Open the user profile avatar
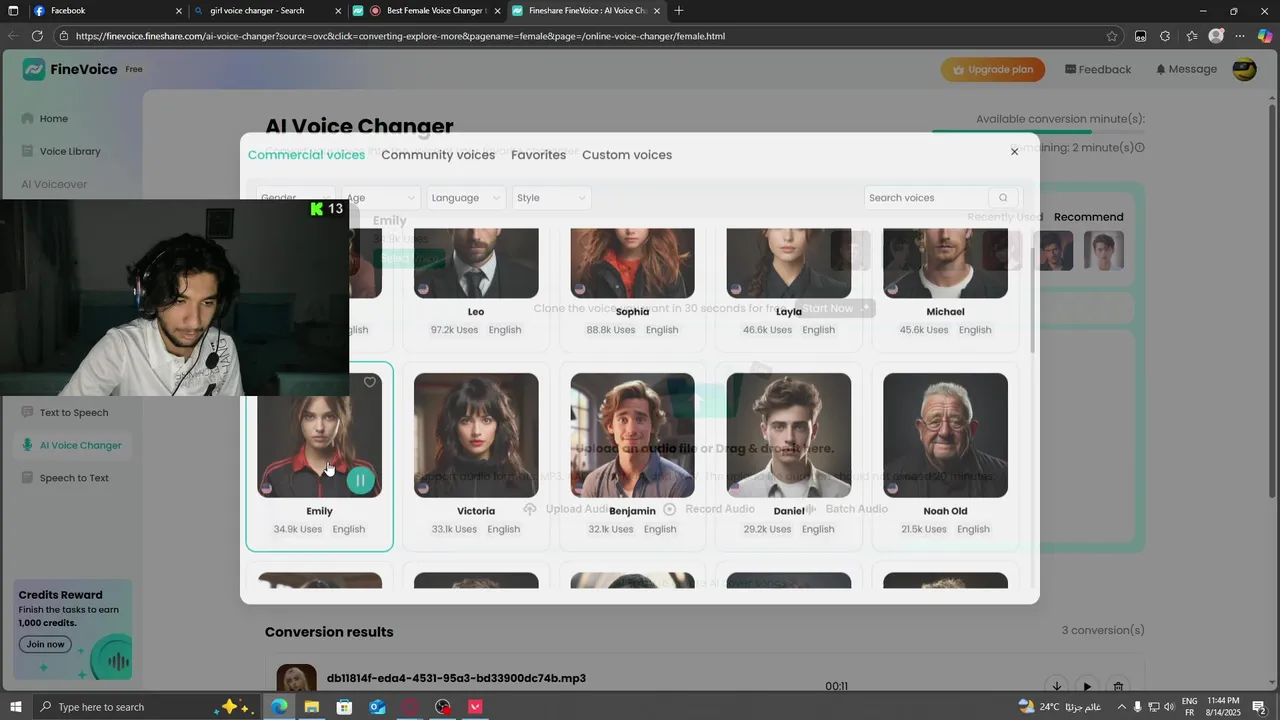The image size is (1280, 720). [1244, 69]
